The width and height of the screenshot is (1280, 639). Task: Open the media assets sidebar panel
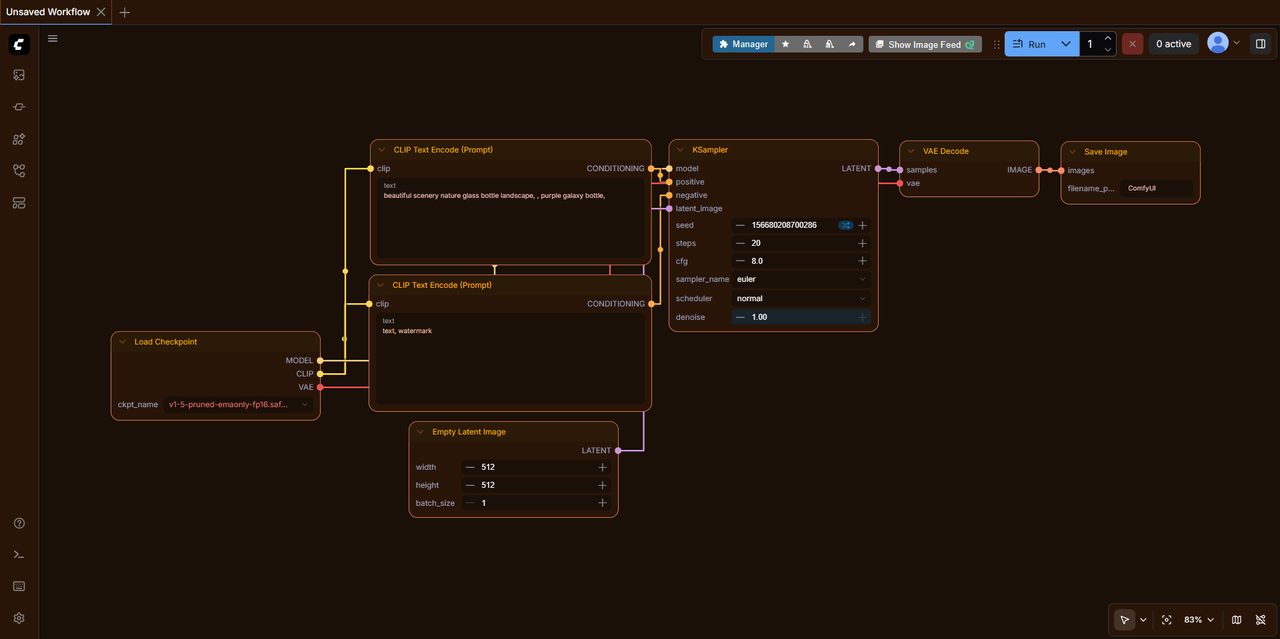(x=19, y=75)
